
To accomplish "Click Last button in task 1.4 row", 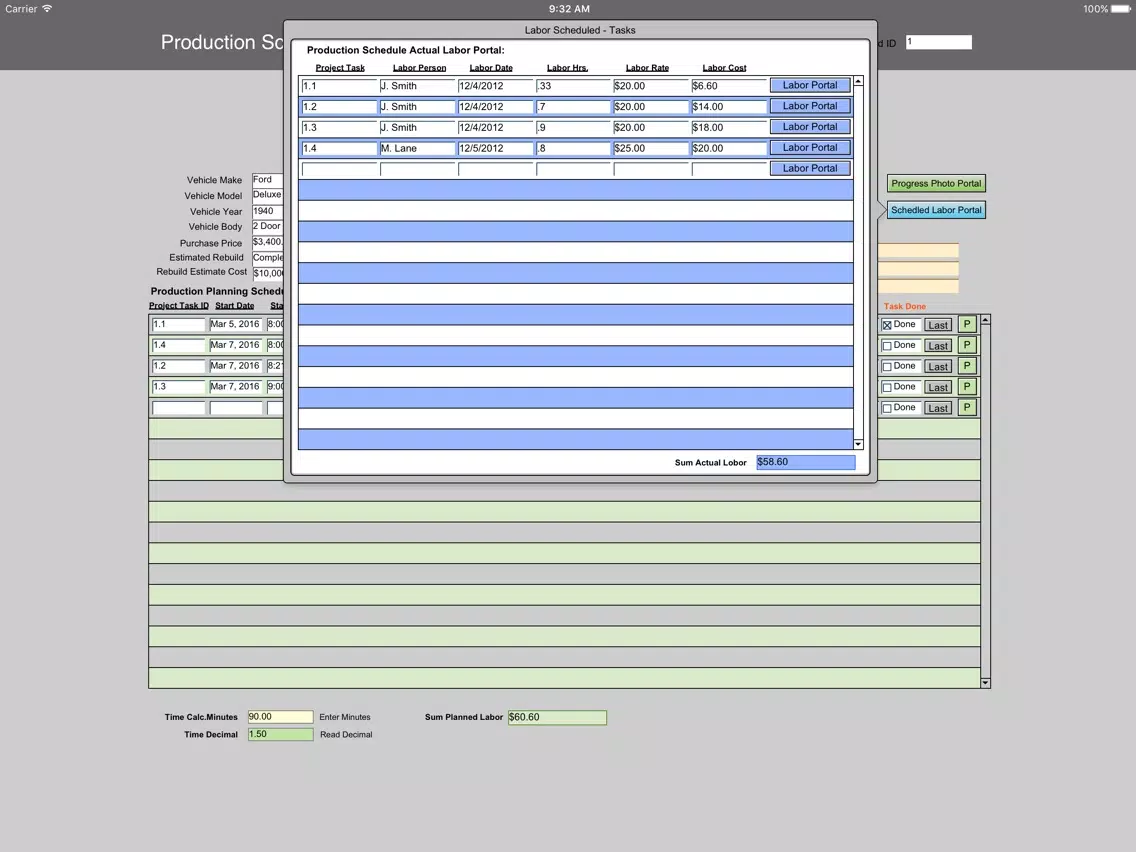I will [x=938, y=346].
